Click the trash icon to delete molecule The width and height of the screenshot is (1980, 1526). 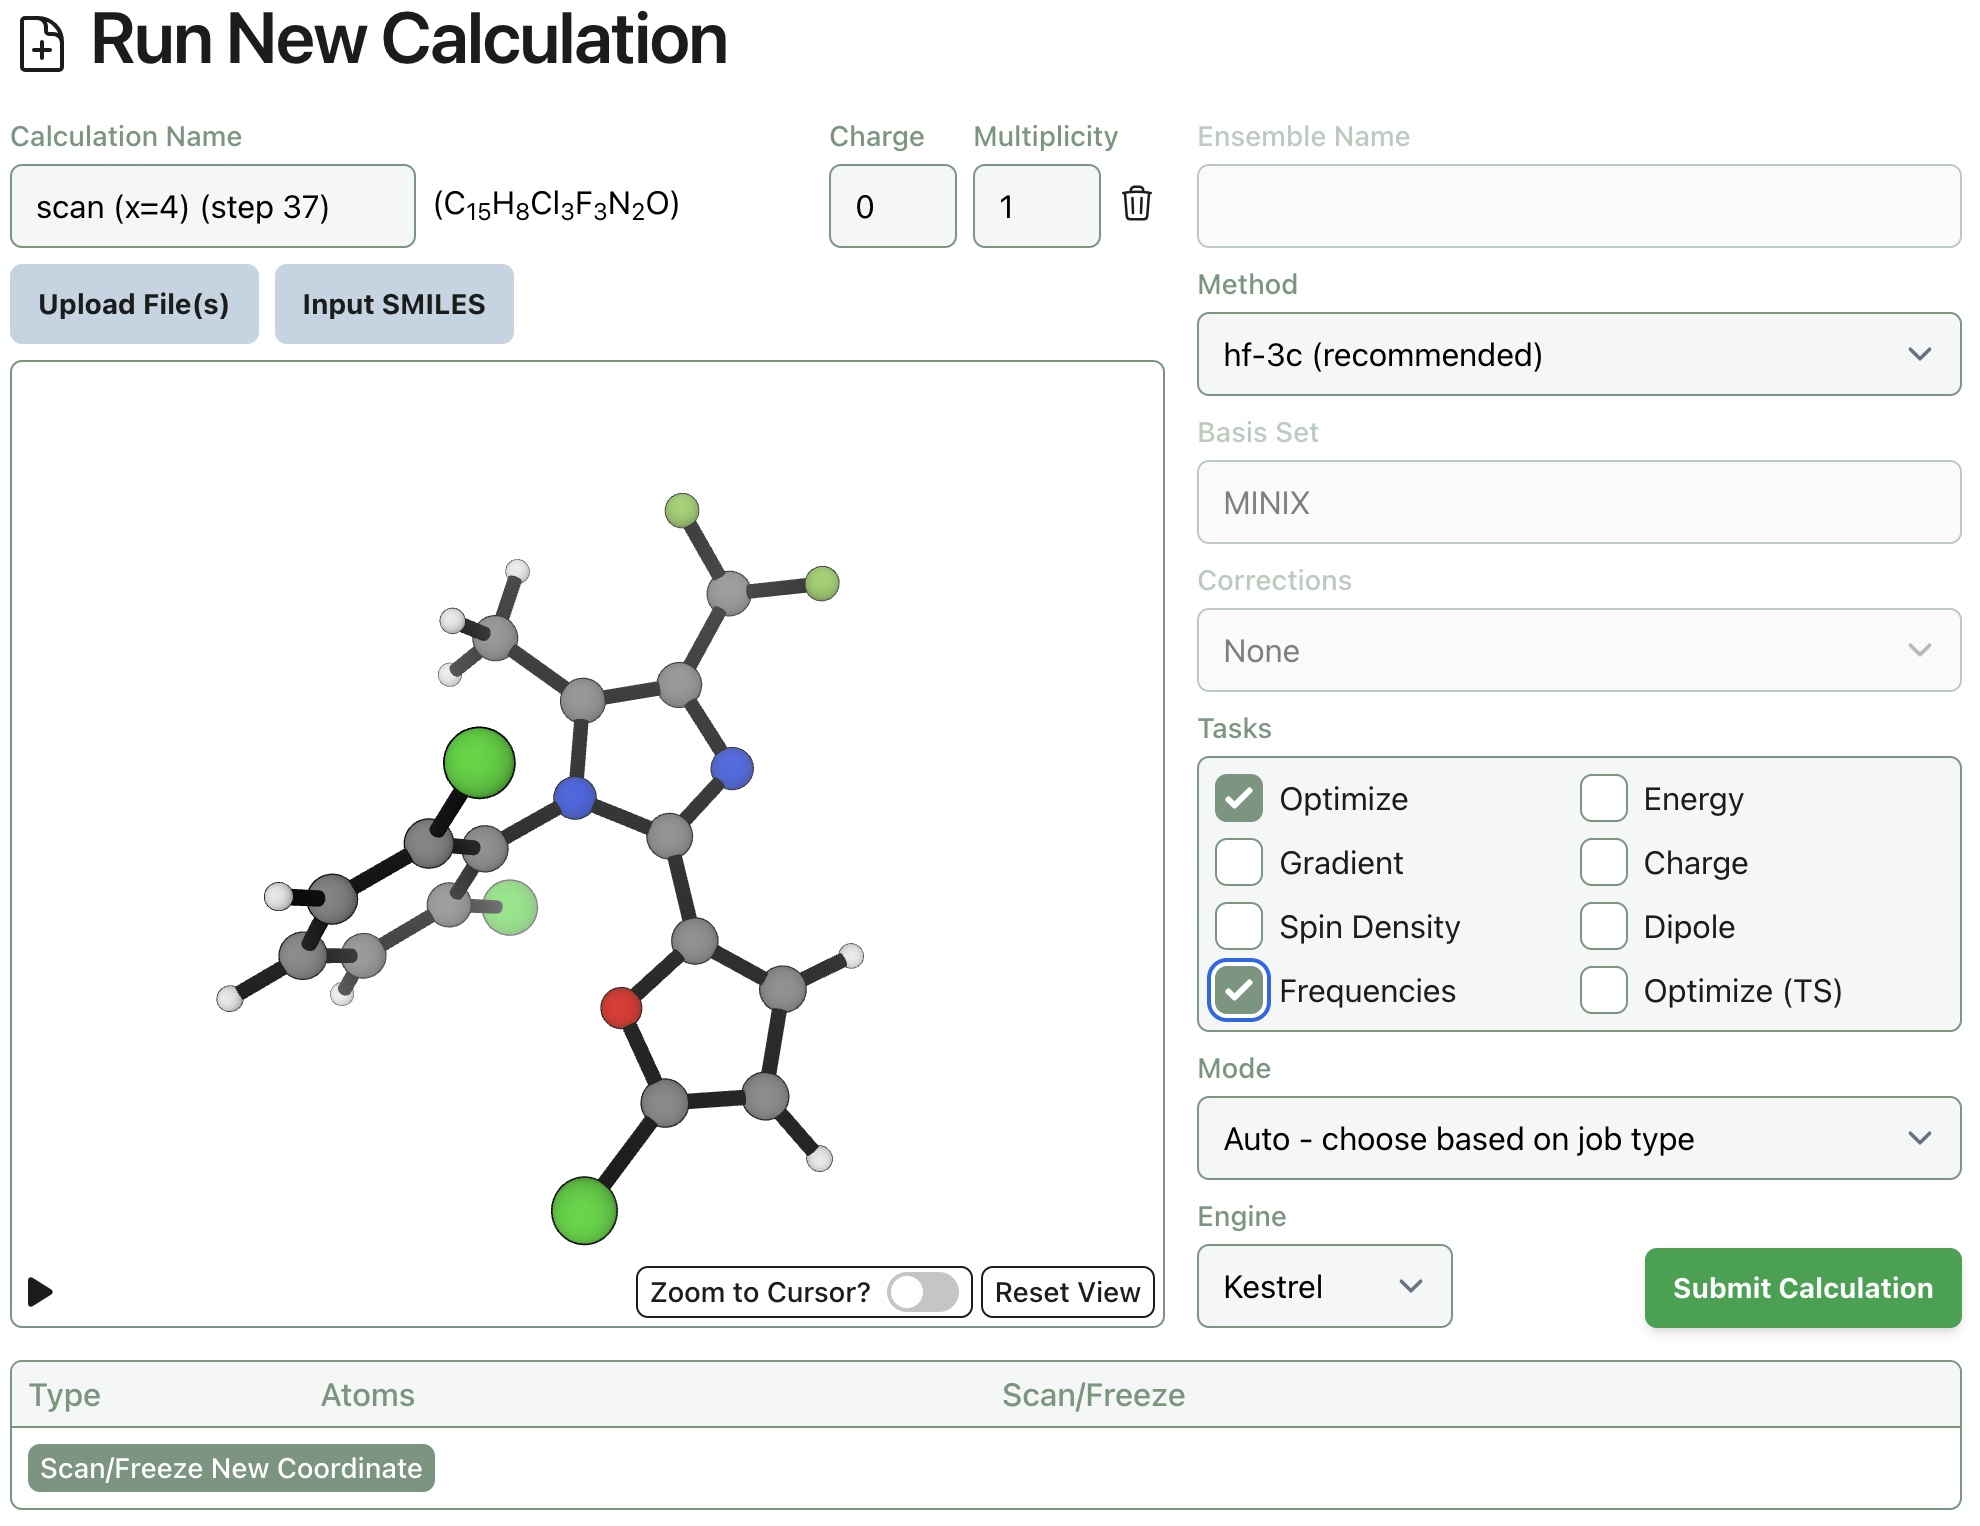pyautogui.click(x=1136, y=204)
